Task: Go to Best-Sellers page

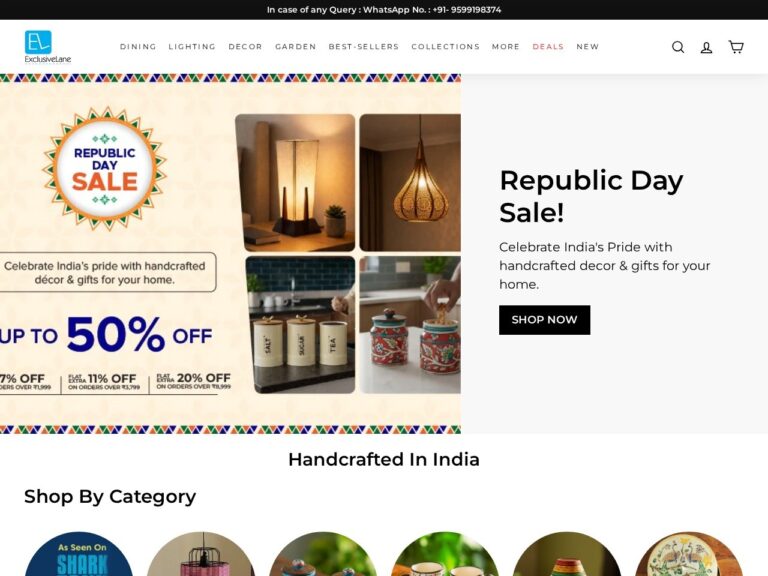Action: [x=364, y=47]
